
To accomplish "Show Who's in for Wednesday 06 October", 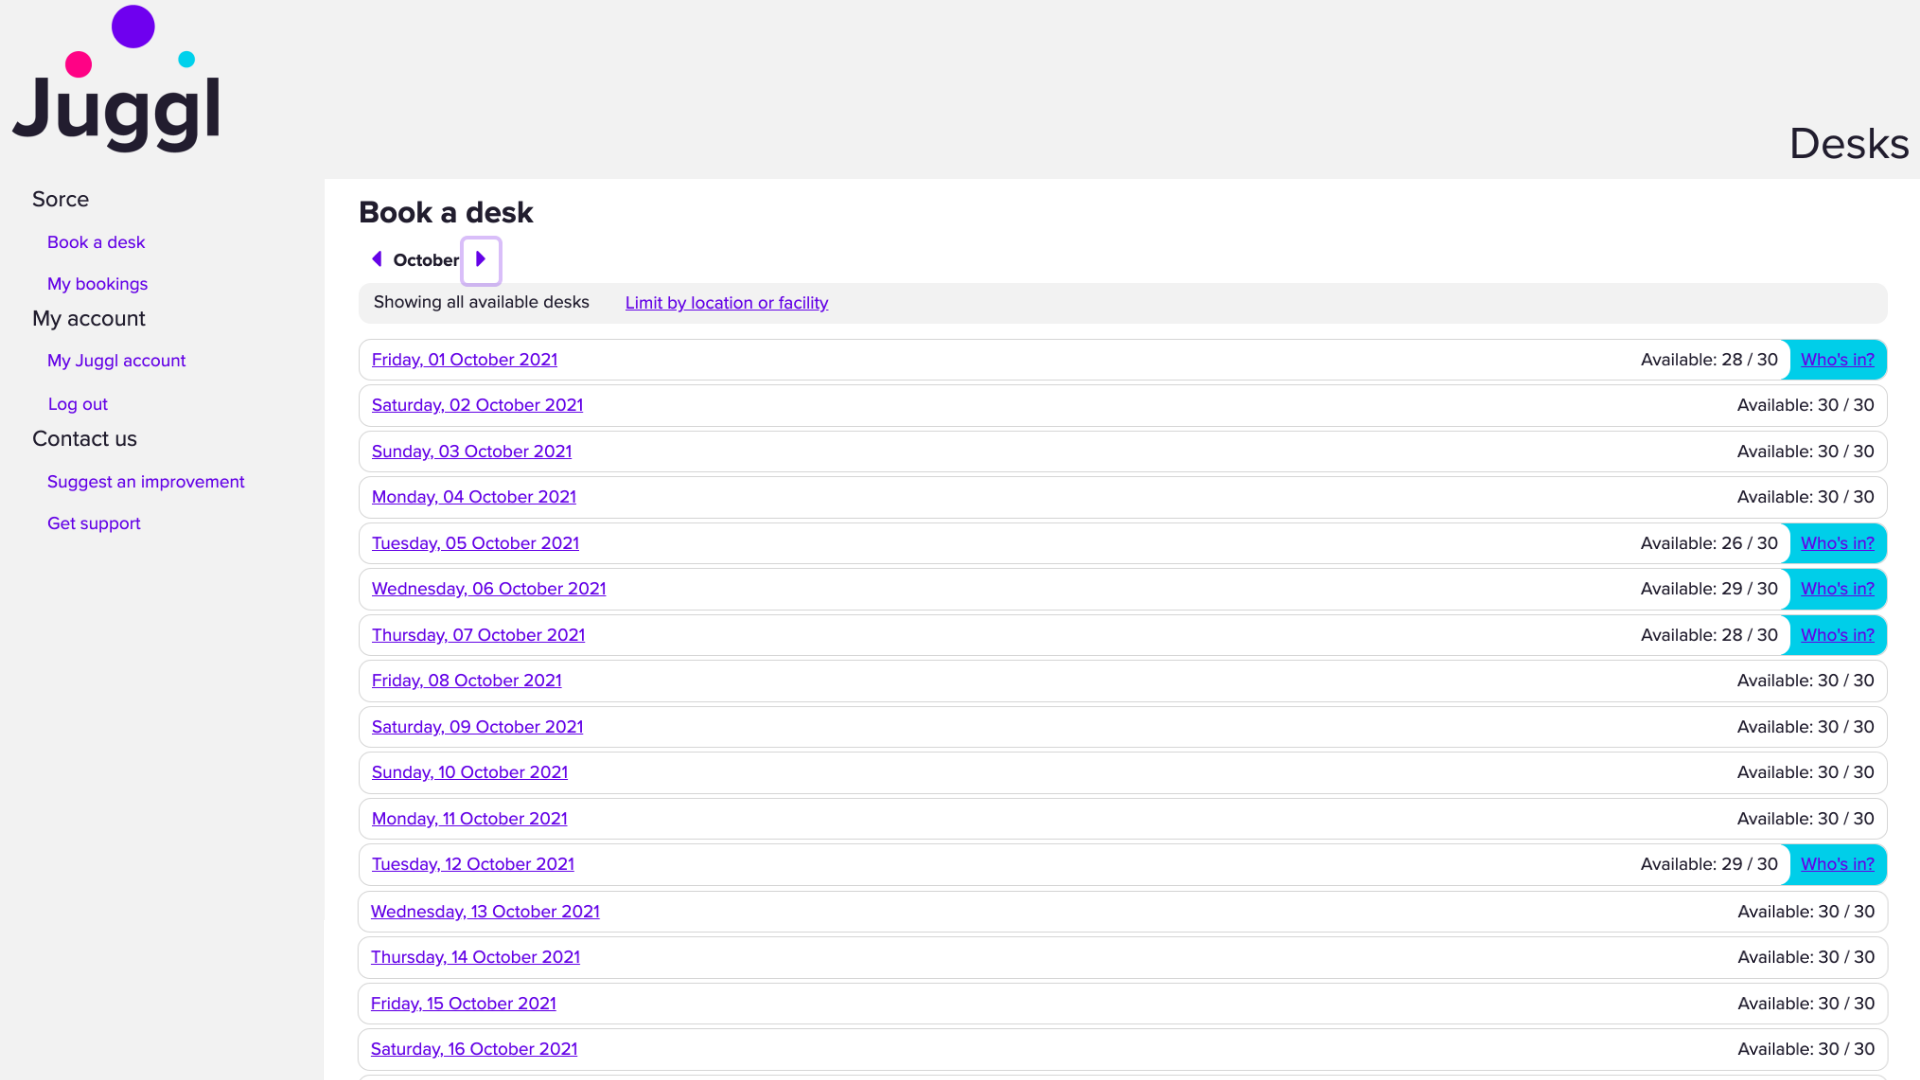I will [1837, 589].
